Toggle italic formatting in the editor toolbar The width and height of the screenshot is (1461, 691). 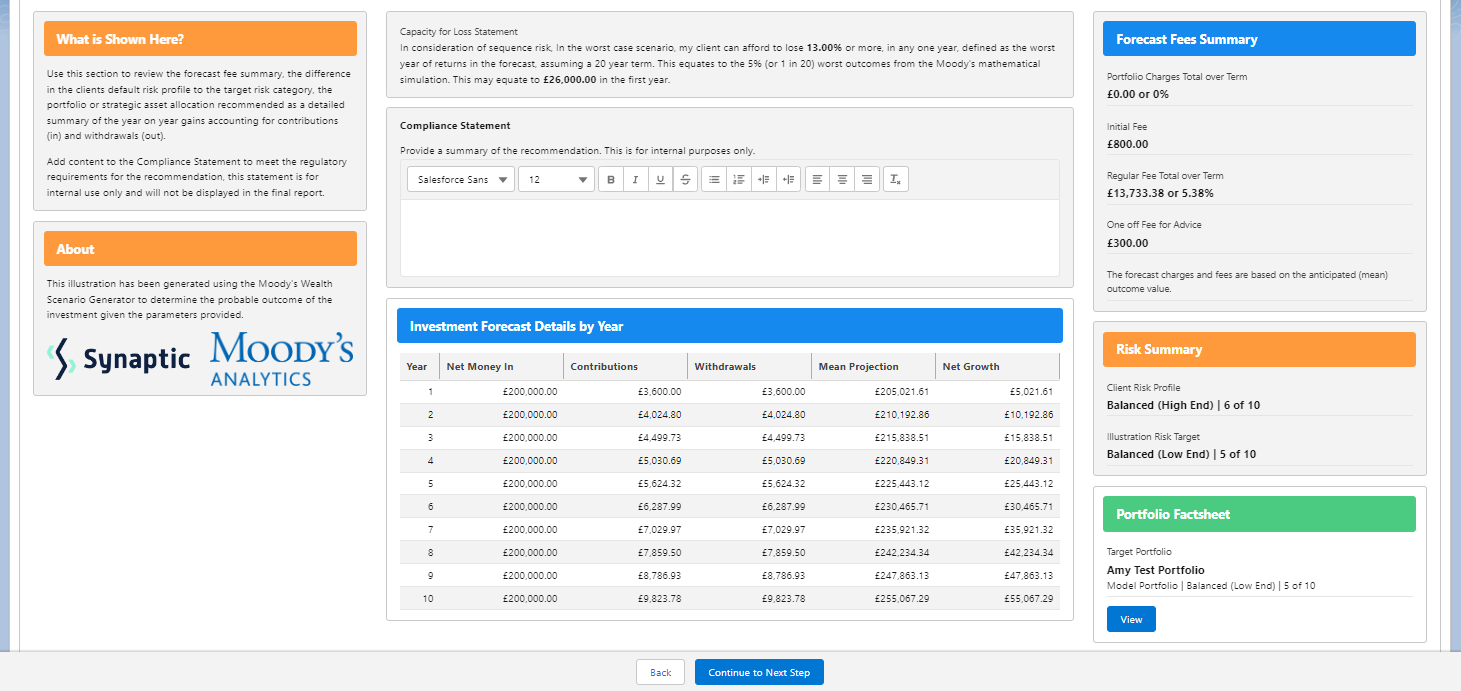click(635, 180)
